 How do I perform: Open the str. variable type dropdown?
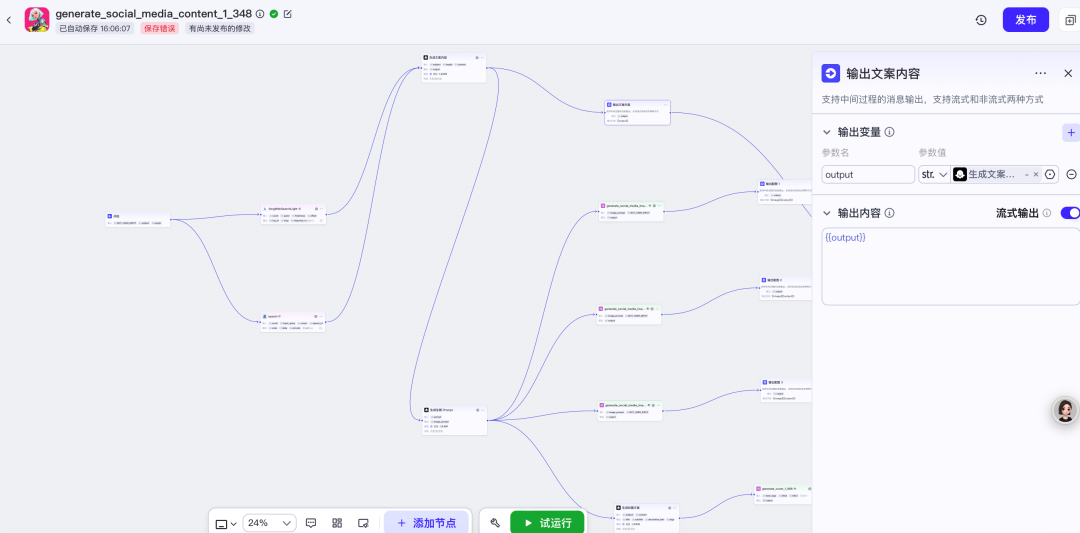[934, 174]
